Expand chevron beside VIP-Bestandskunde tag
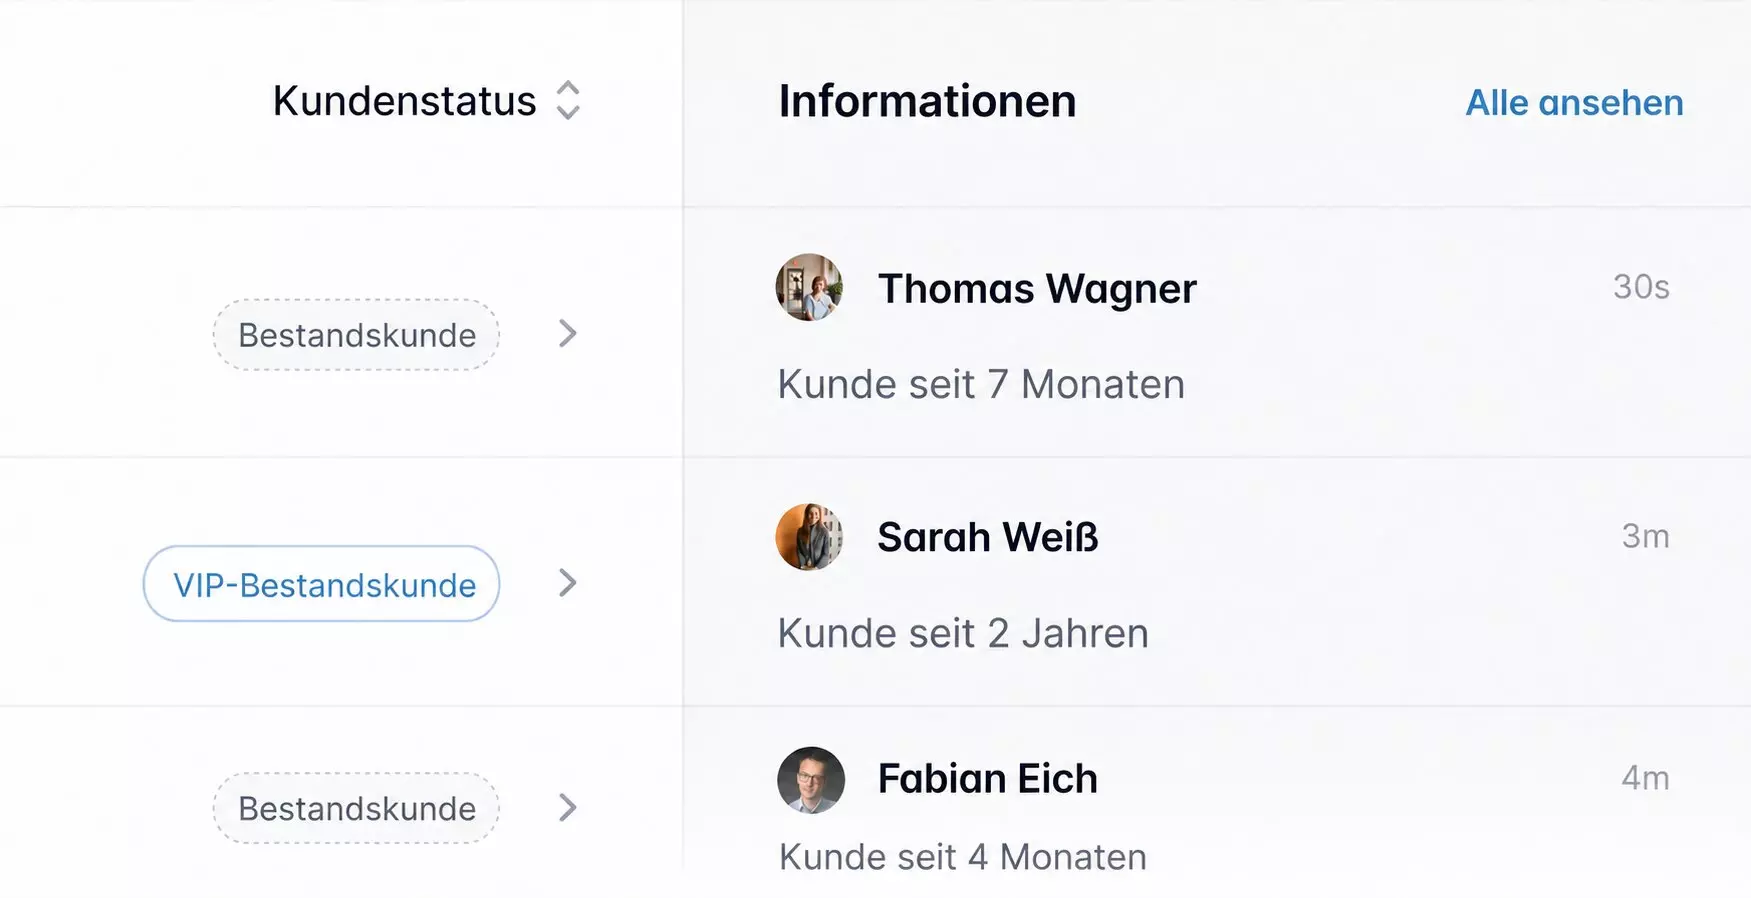Screen dimensions: 1751x898 click(568, 583)
